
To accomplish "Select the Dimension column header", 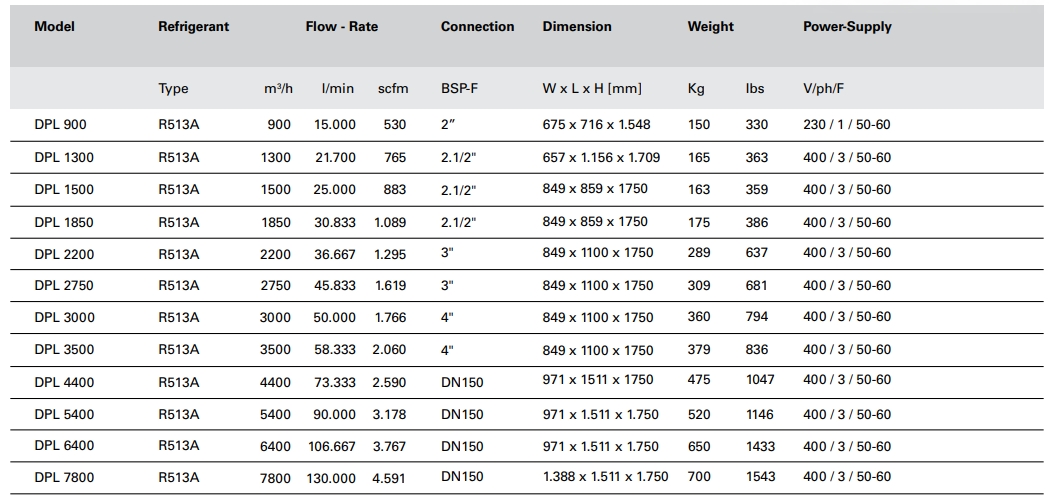I will coord(577,27).
